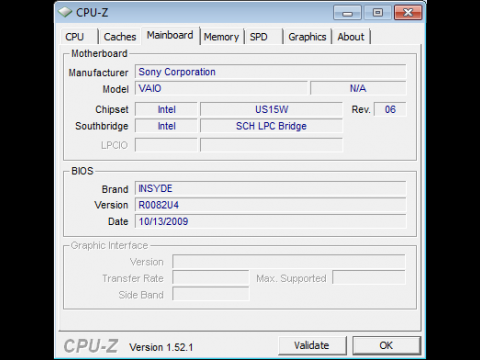The image size is (480, 360).
Task: Click the VAIO model field
Action: 221,89
